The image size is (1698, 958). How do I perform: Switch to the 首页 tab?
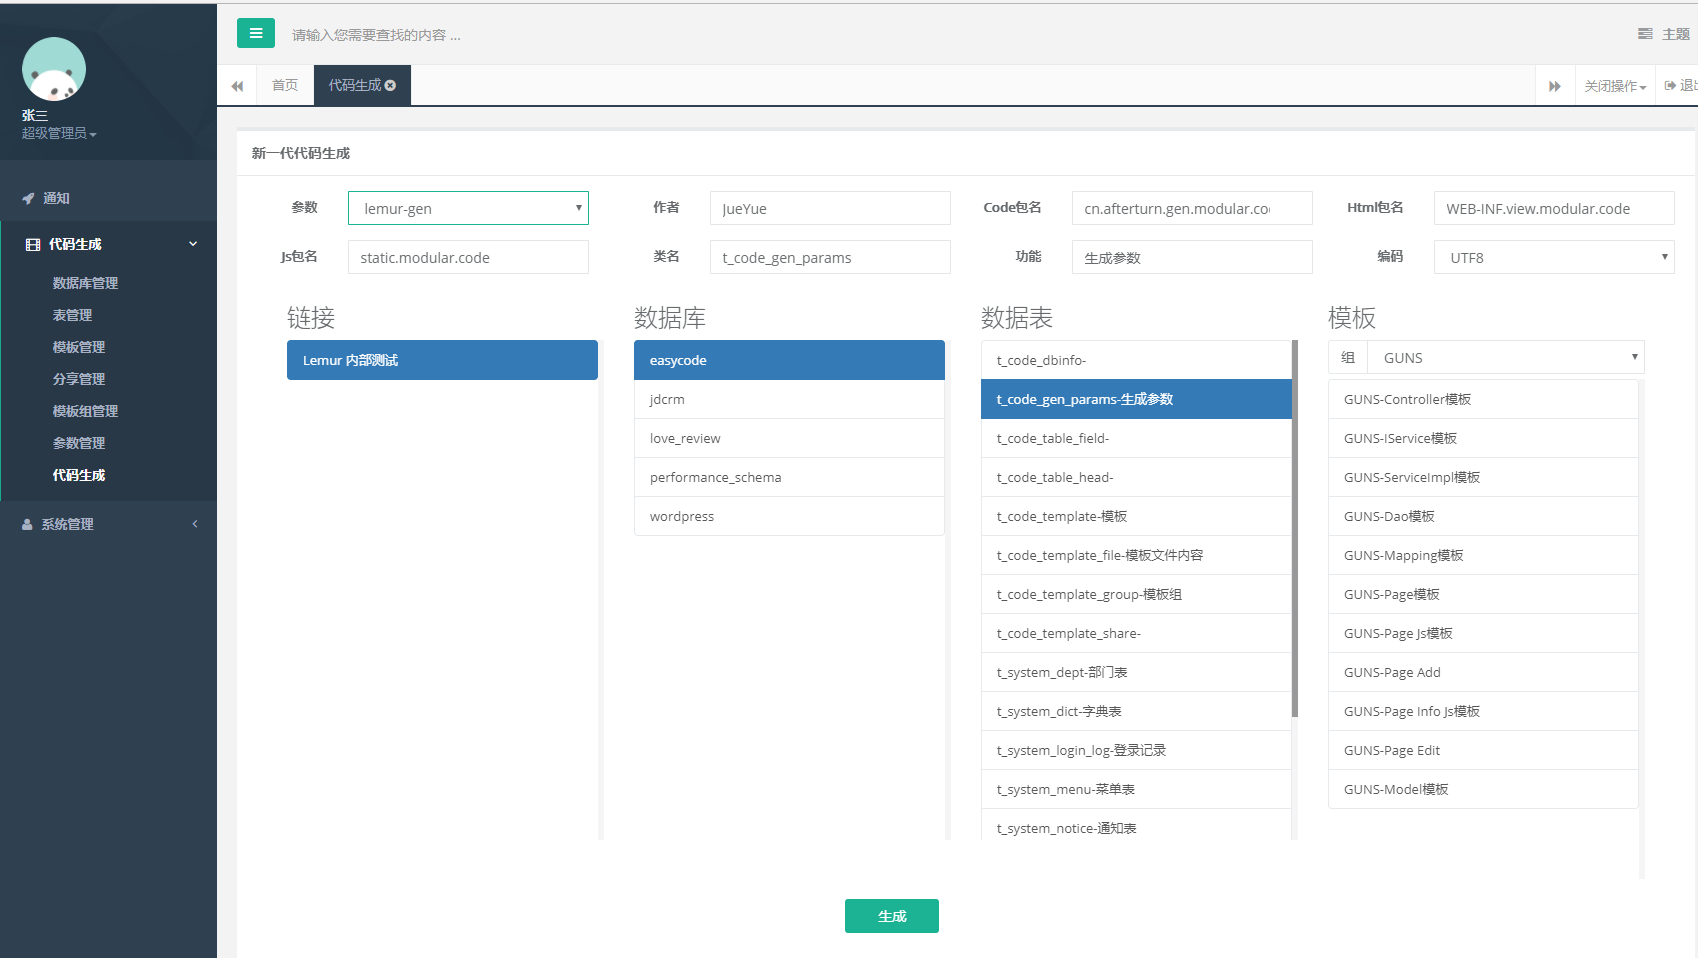pos(285,86)
